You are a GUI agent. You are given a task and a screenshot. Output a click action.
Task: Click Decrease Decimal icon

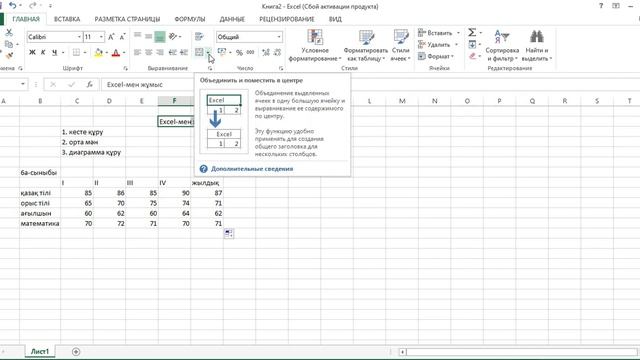click(277, 52)
